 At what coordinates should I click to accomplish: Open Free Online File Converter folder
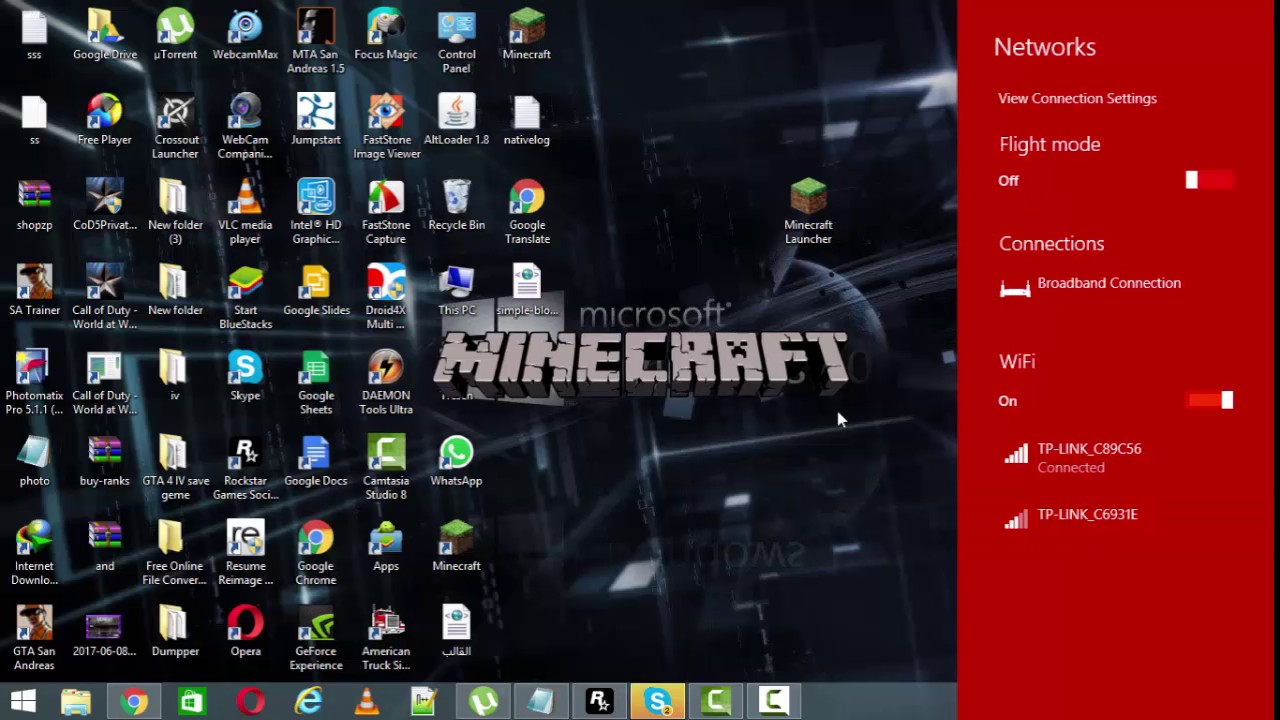pos(175,553)
